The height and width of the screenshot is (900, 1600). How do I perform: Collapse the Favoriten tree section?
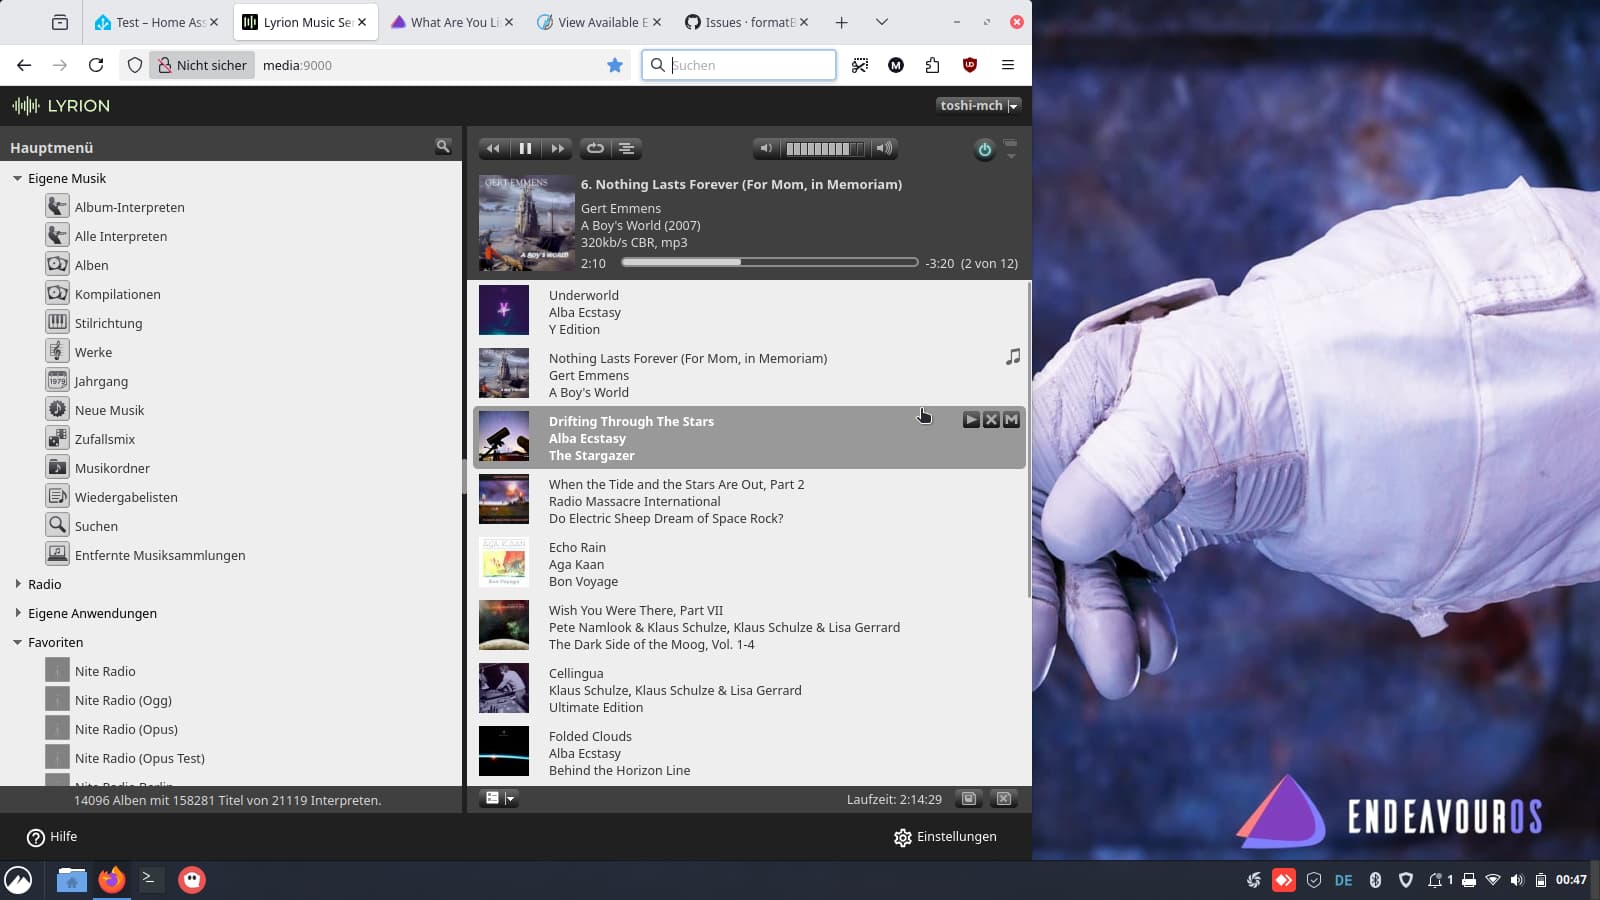(18, 642)
